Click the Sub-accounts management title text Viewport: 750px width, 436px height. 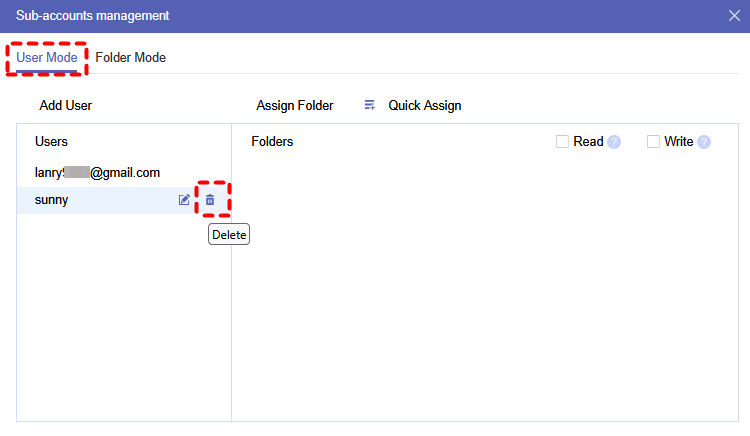tap(92, 16)
